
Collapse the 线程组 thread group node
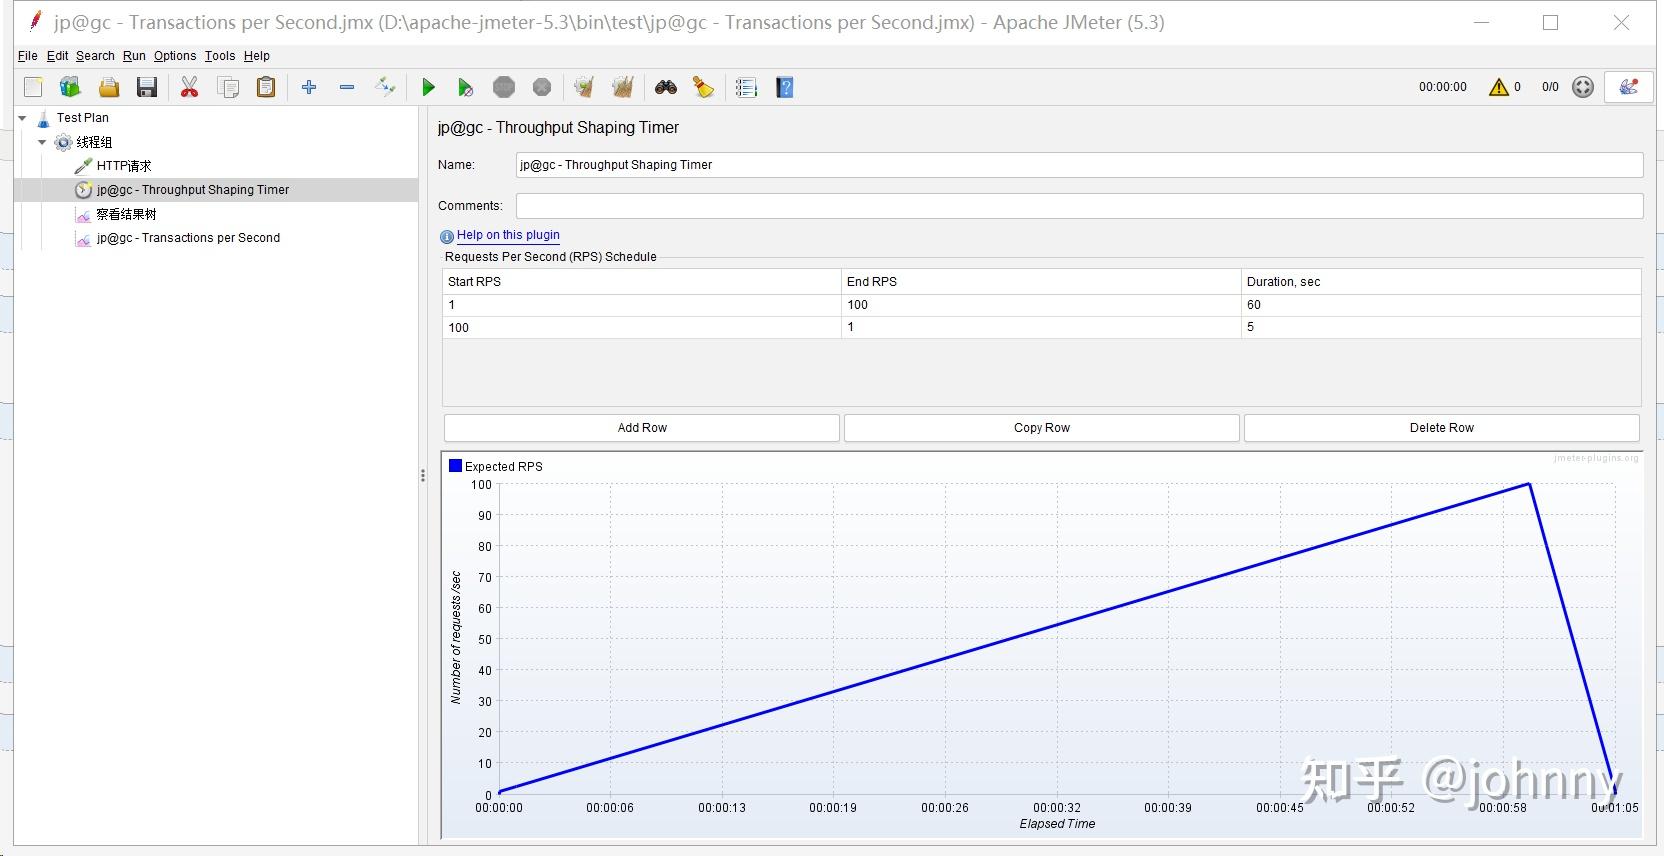[x=42, y=142]
